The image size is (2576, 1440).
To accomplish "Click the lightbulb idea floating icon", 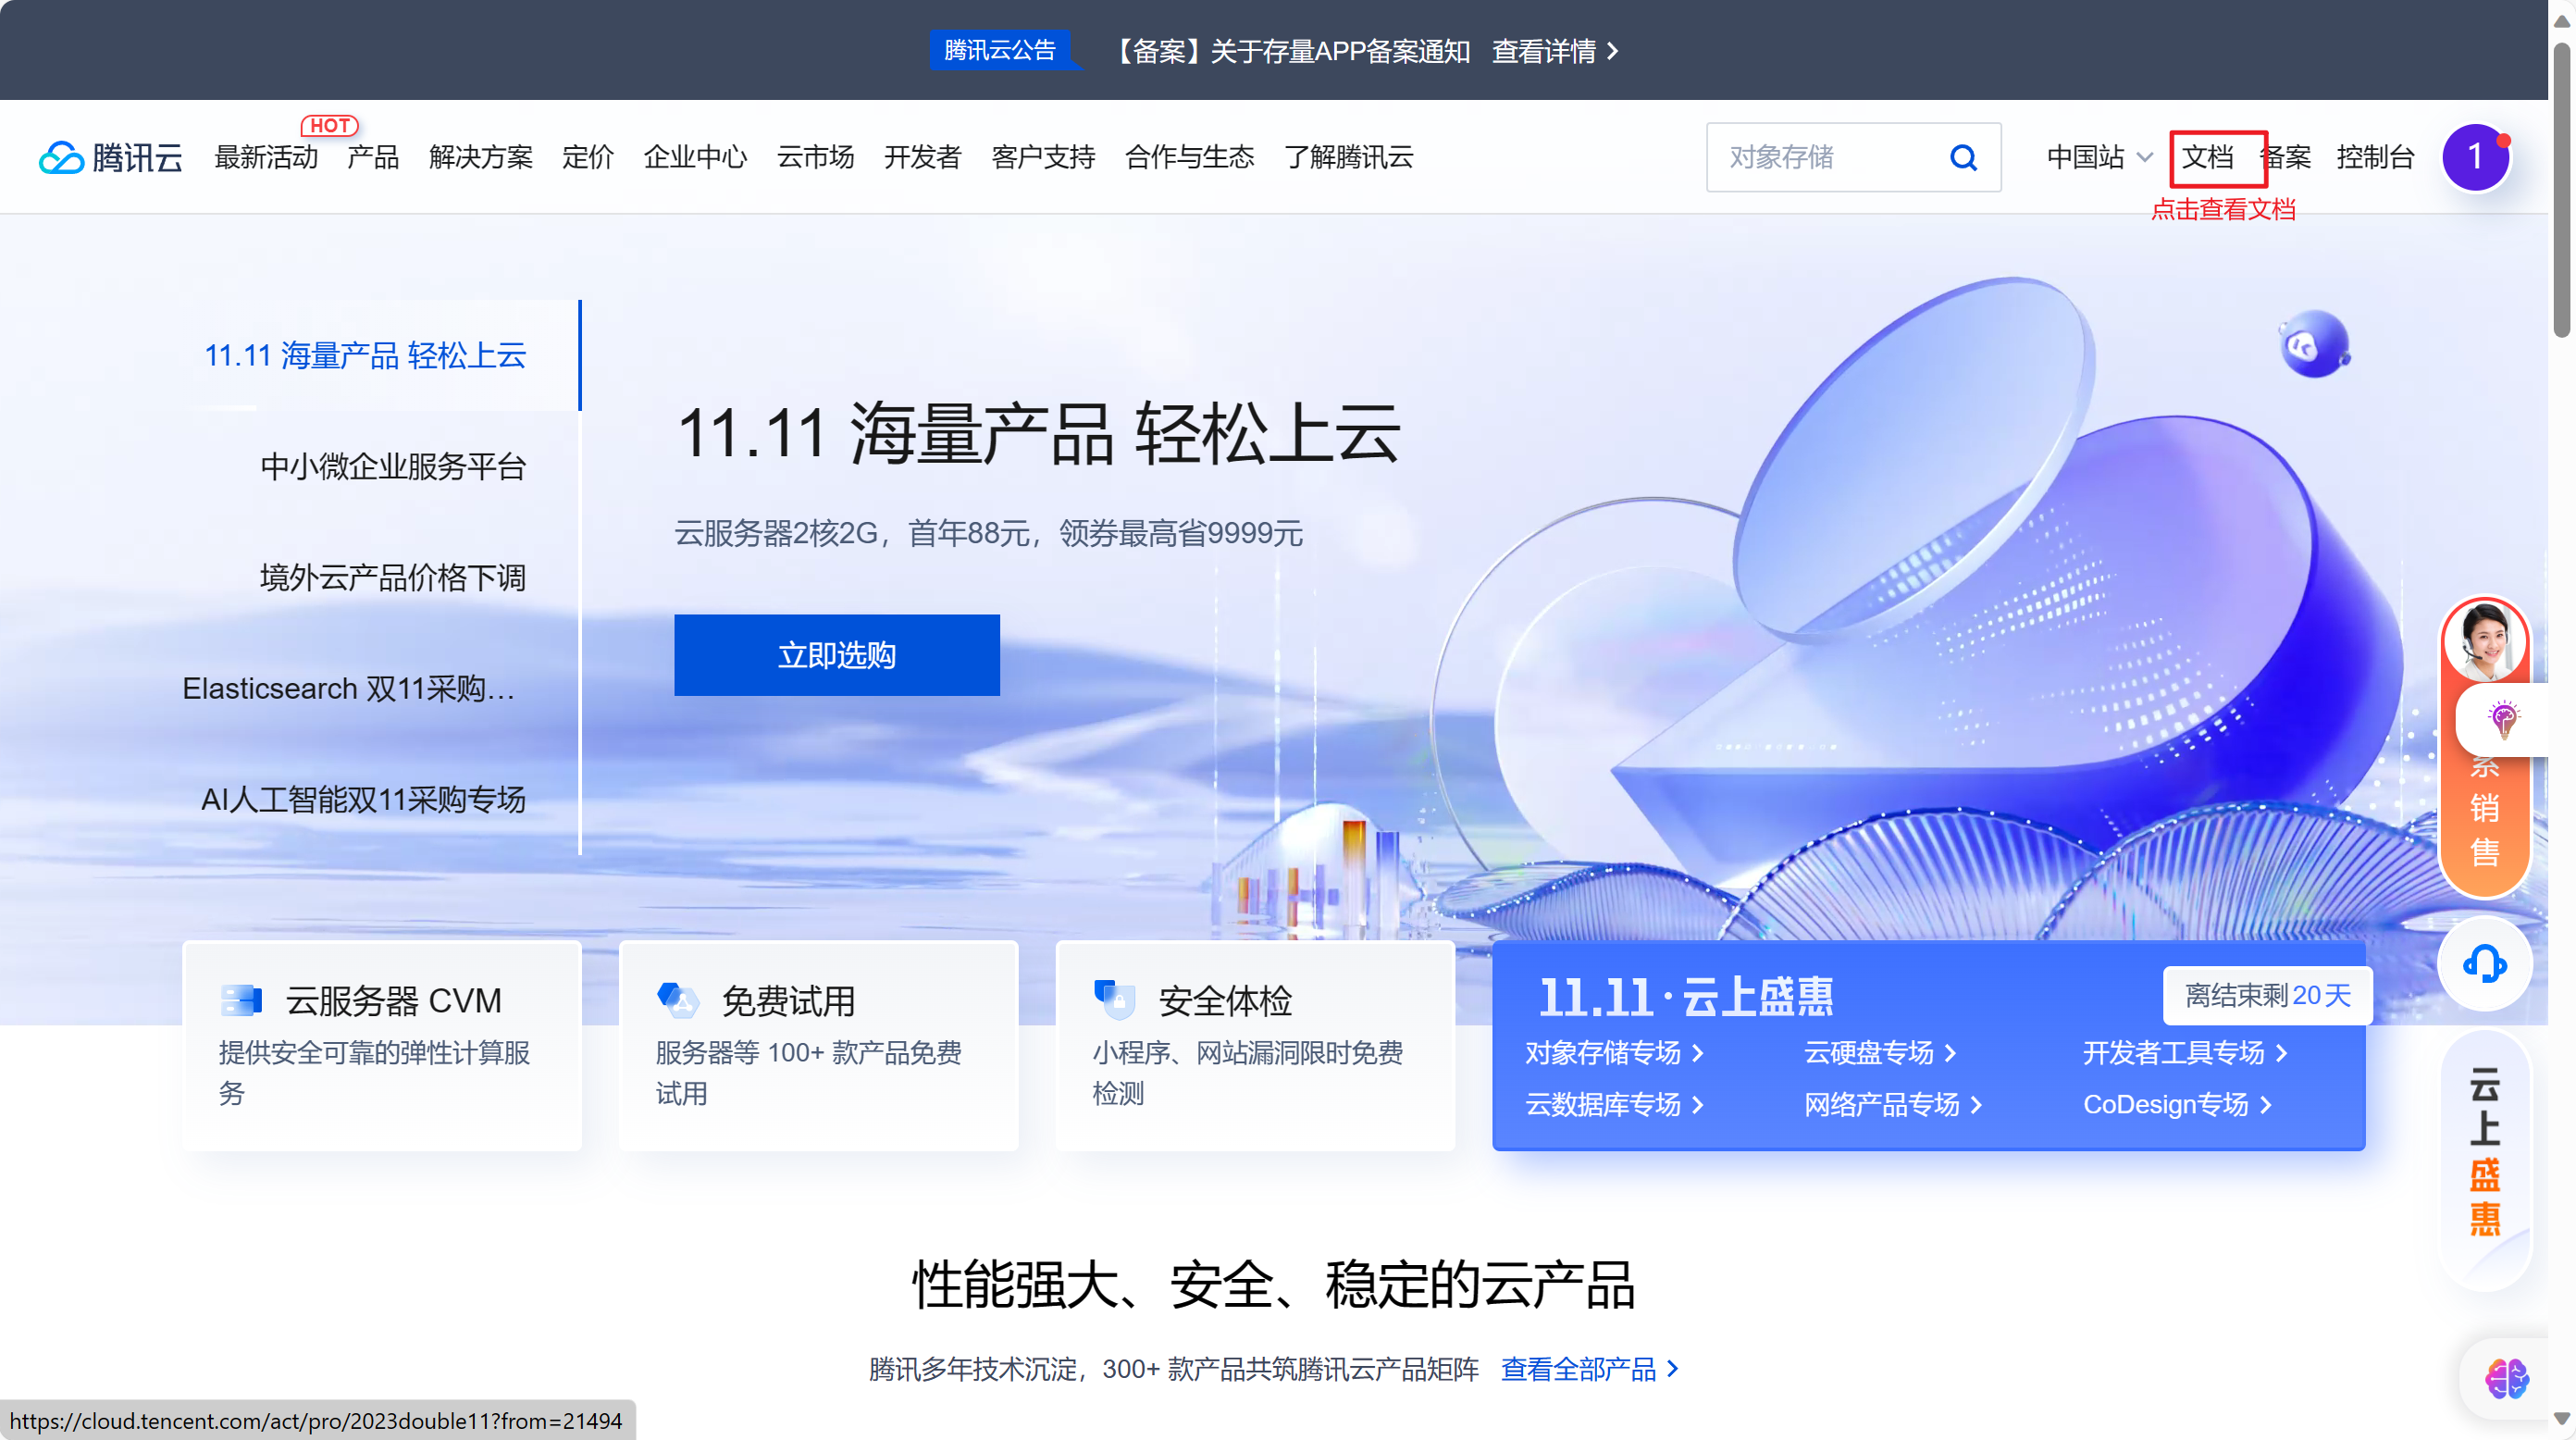I will [2503, 718].
